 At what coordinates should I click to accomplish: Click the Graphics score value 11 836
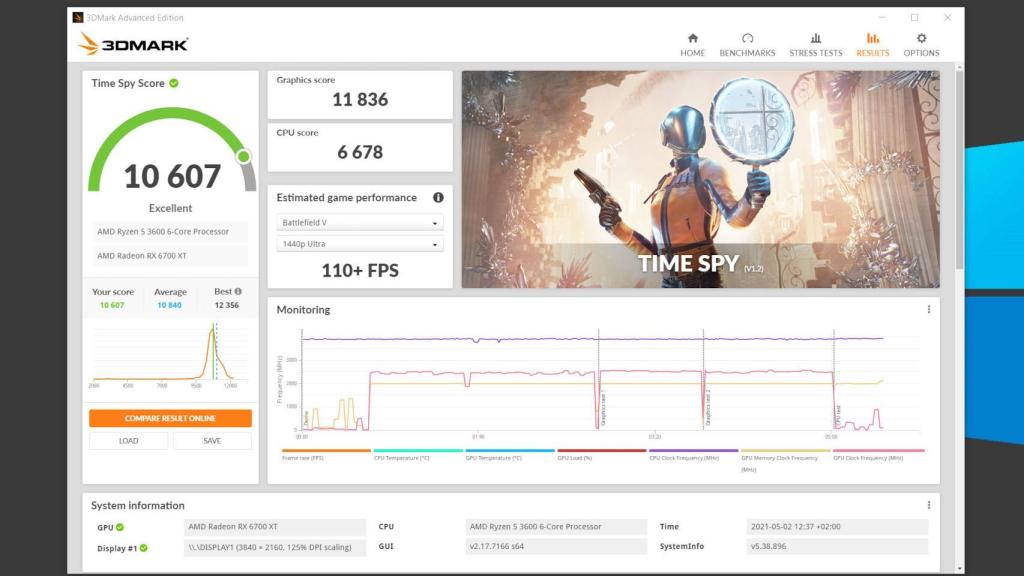click(x=360, y=99)
